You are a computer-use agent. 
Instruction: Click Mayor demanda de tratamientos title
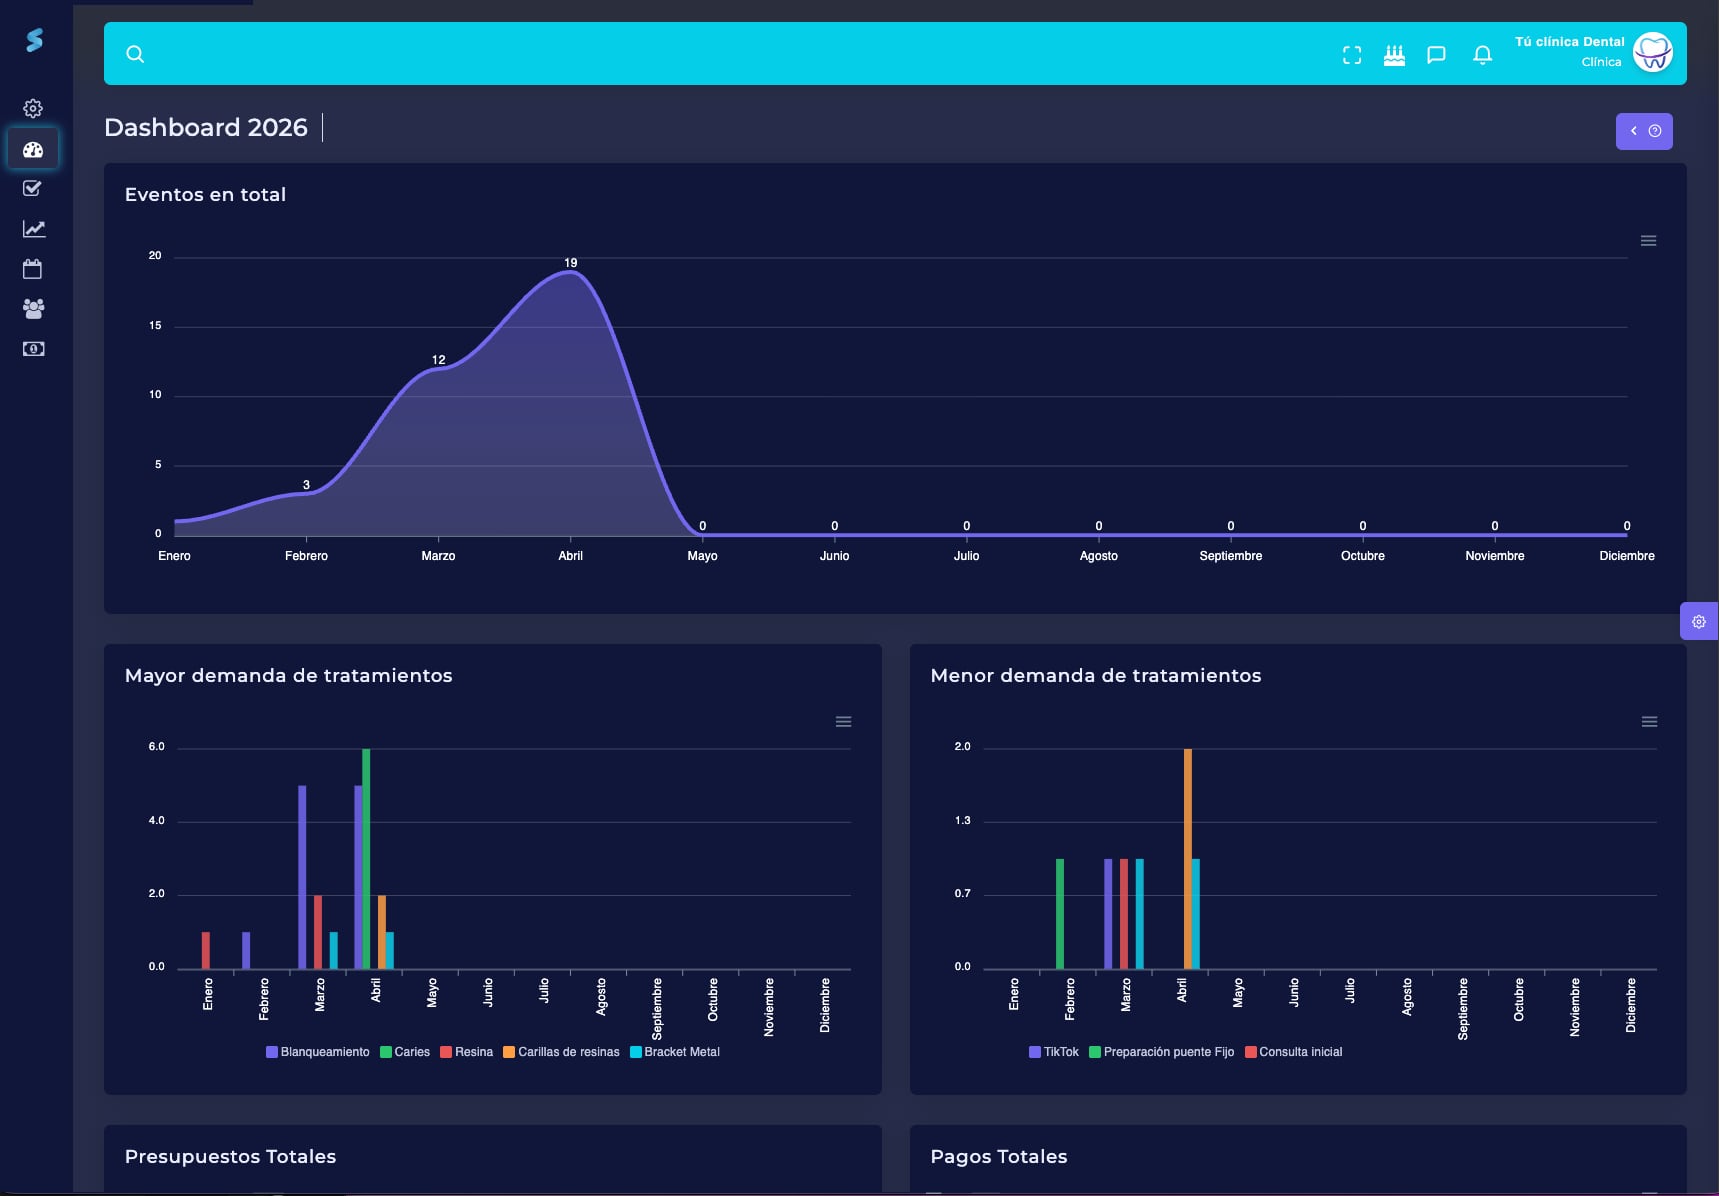coord(288,676)
